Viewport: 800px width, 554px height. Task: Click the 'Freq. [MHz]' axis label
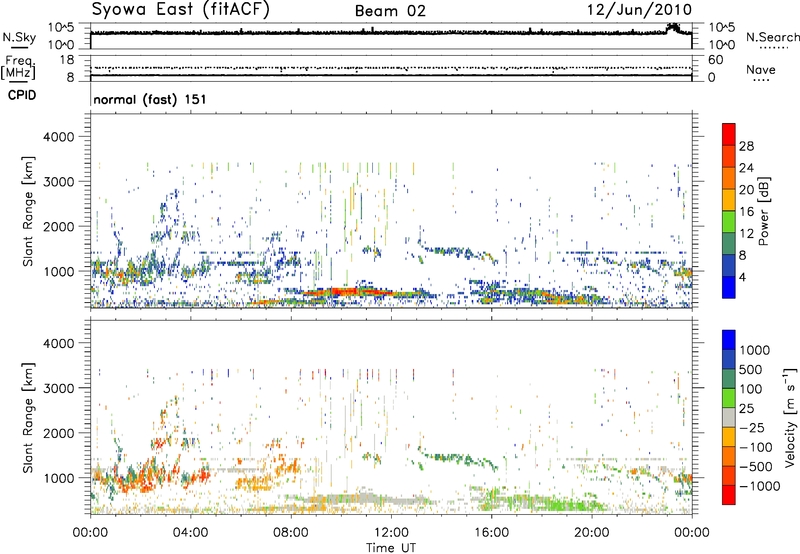pyautogui.click(x=18, y=68)
